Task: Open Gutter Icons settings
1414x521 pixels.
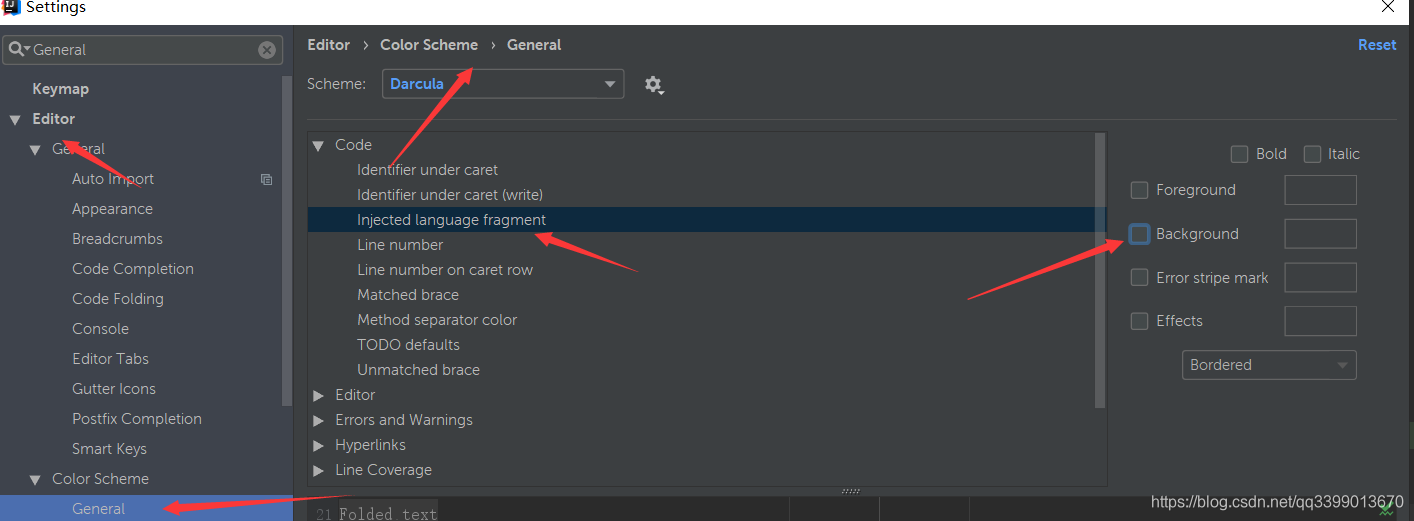Action: [114, 389]
